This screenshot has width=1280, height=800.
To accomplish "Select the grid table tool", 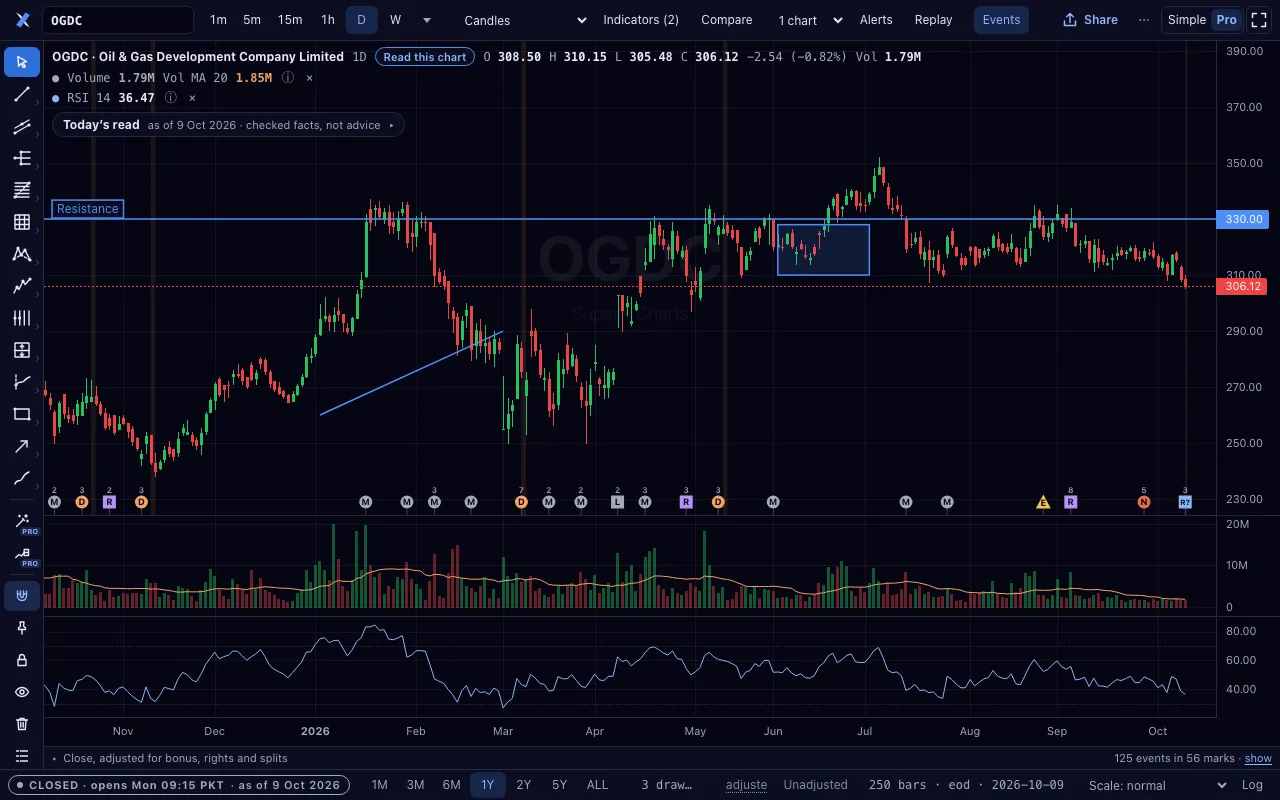I will 22,222.
